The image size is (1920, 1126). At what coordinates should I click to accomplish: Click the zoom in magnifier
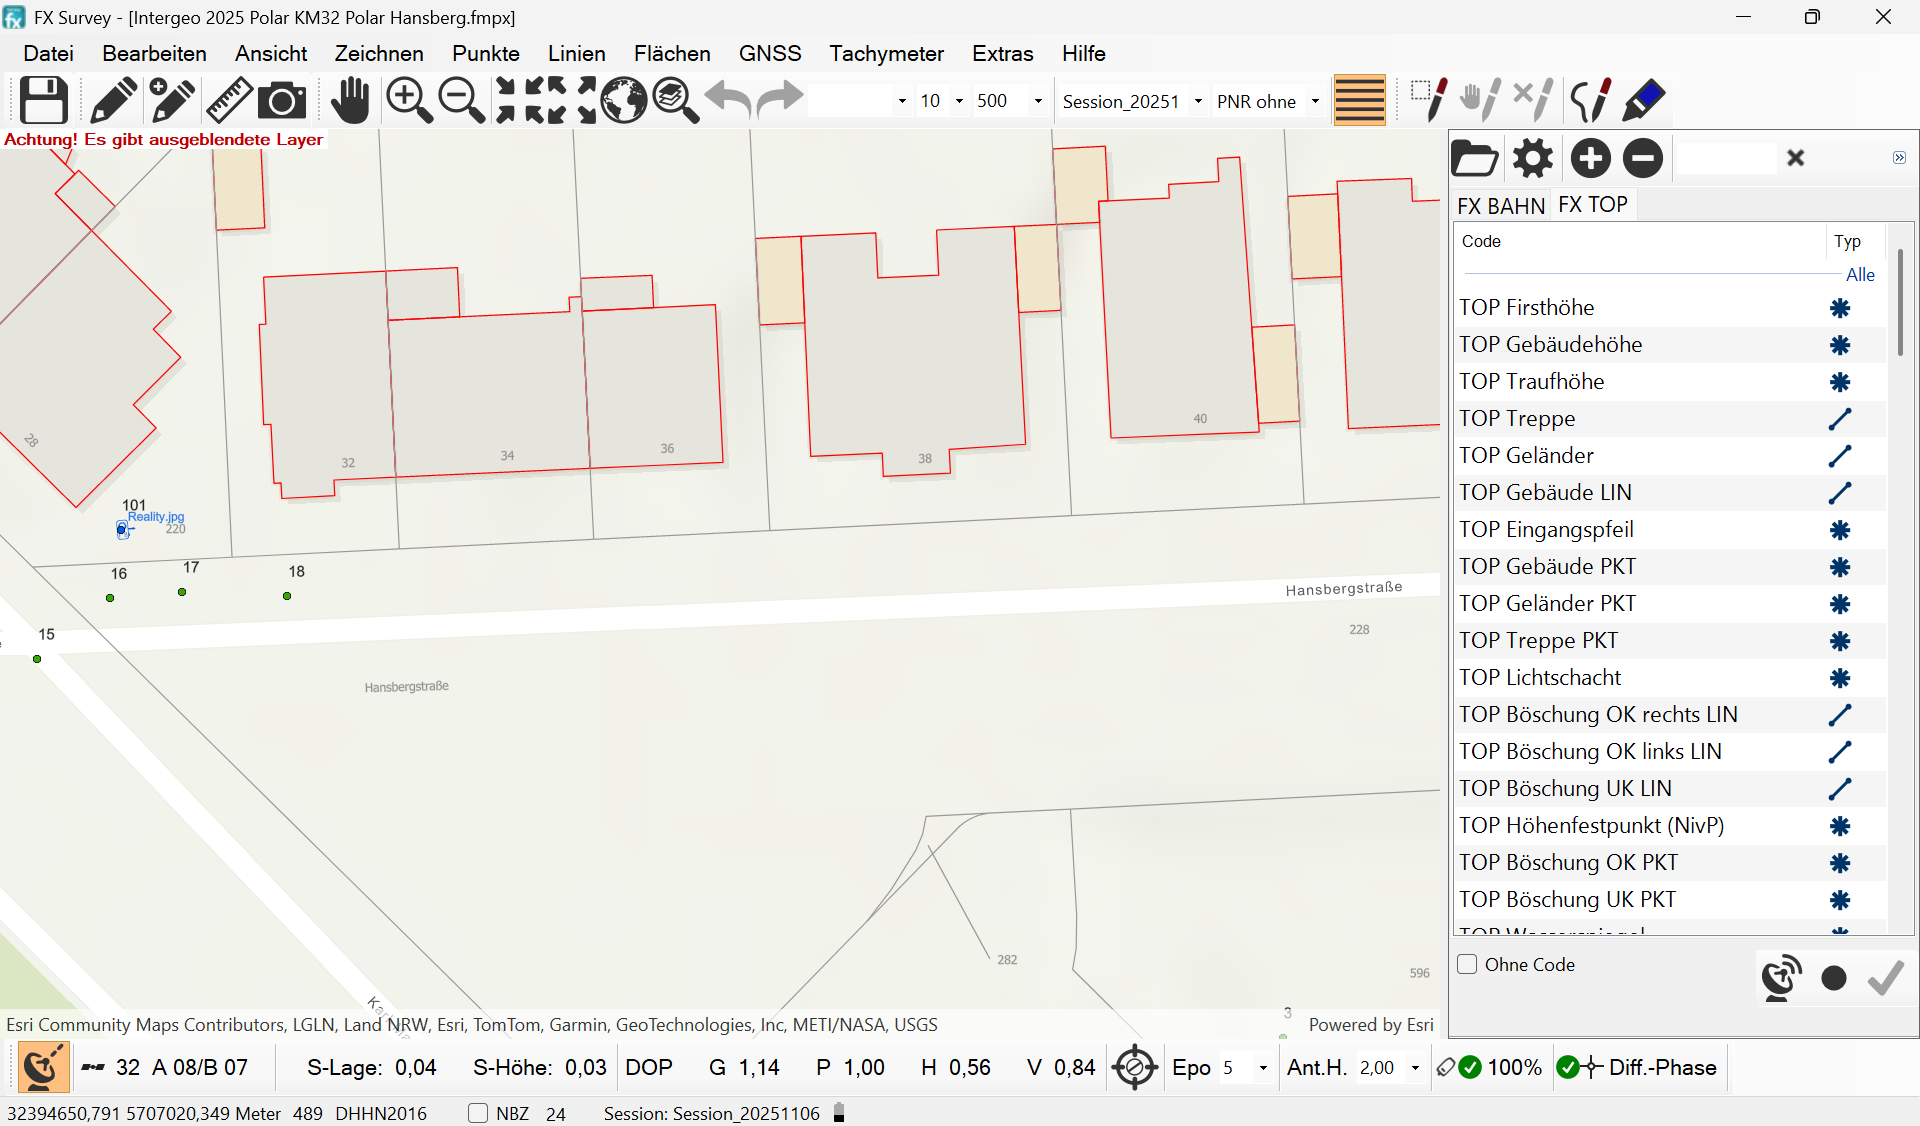click(x=408, y=100)
